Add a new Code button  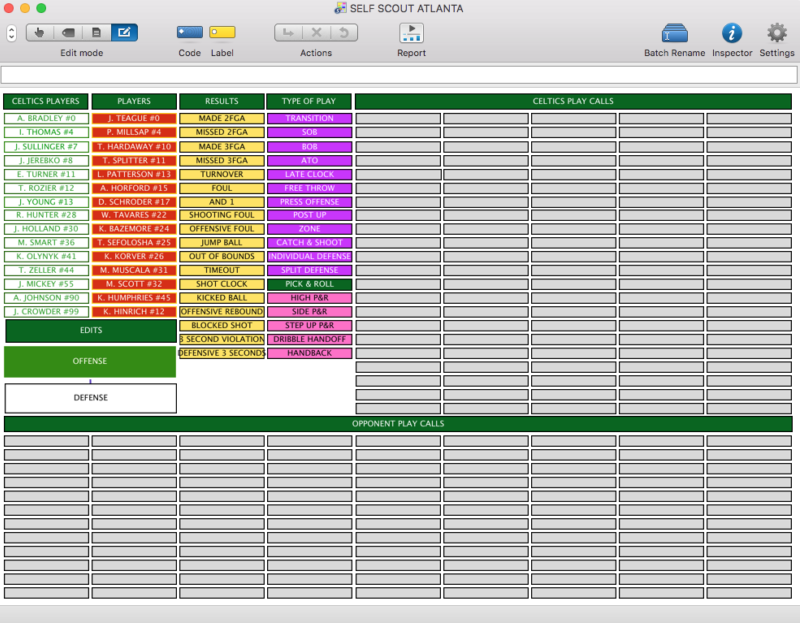[x=190, y=33]
